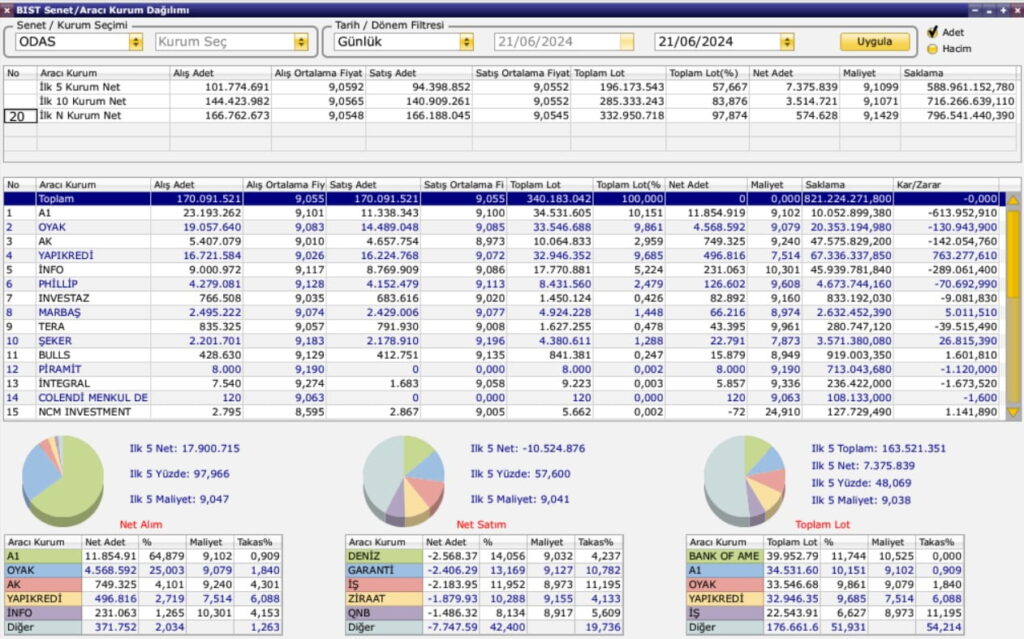
Task: Click the Toplam Lot pie chart
Action: coord(744,480)
